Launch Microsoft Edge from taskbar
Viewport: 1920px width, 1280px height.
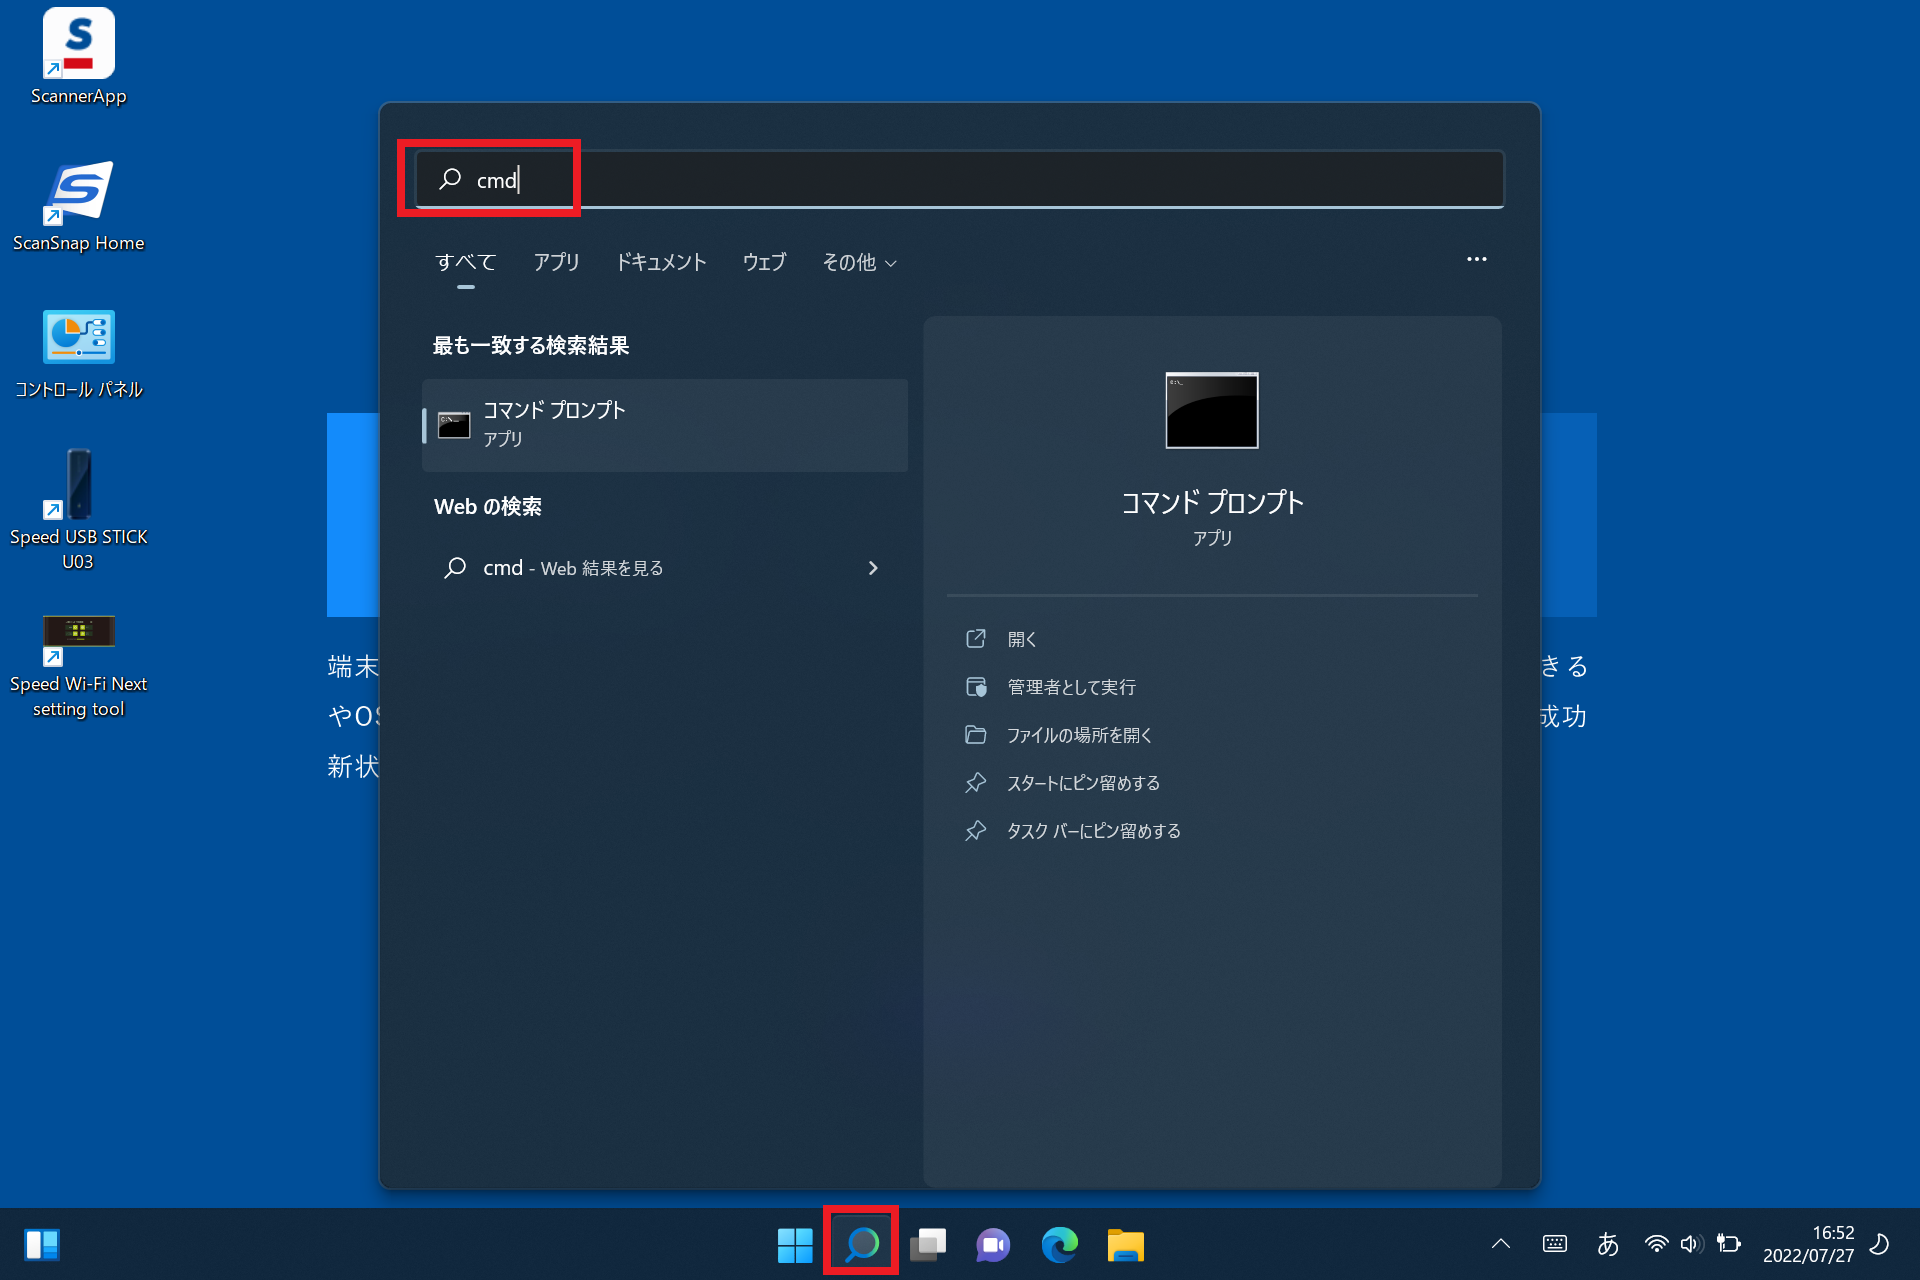pos(1059,1244)
